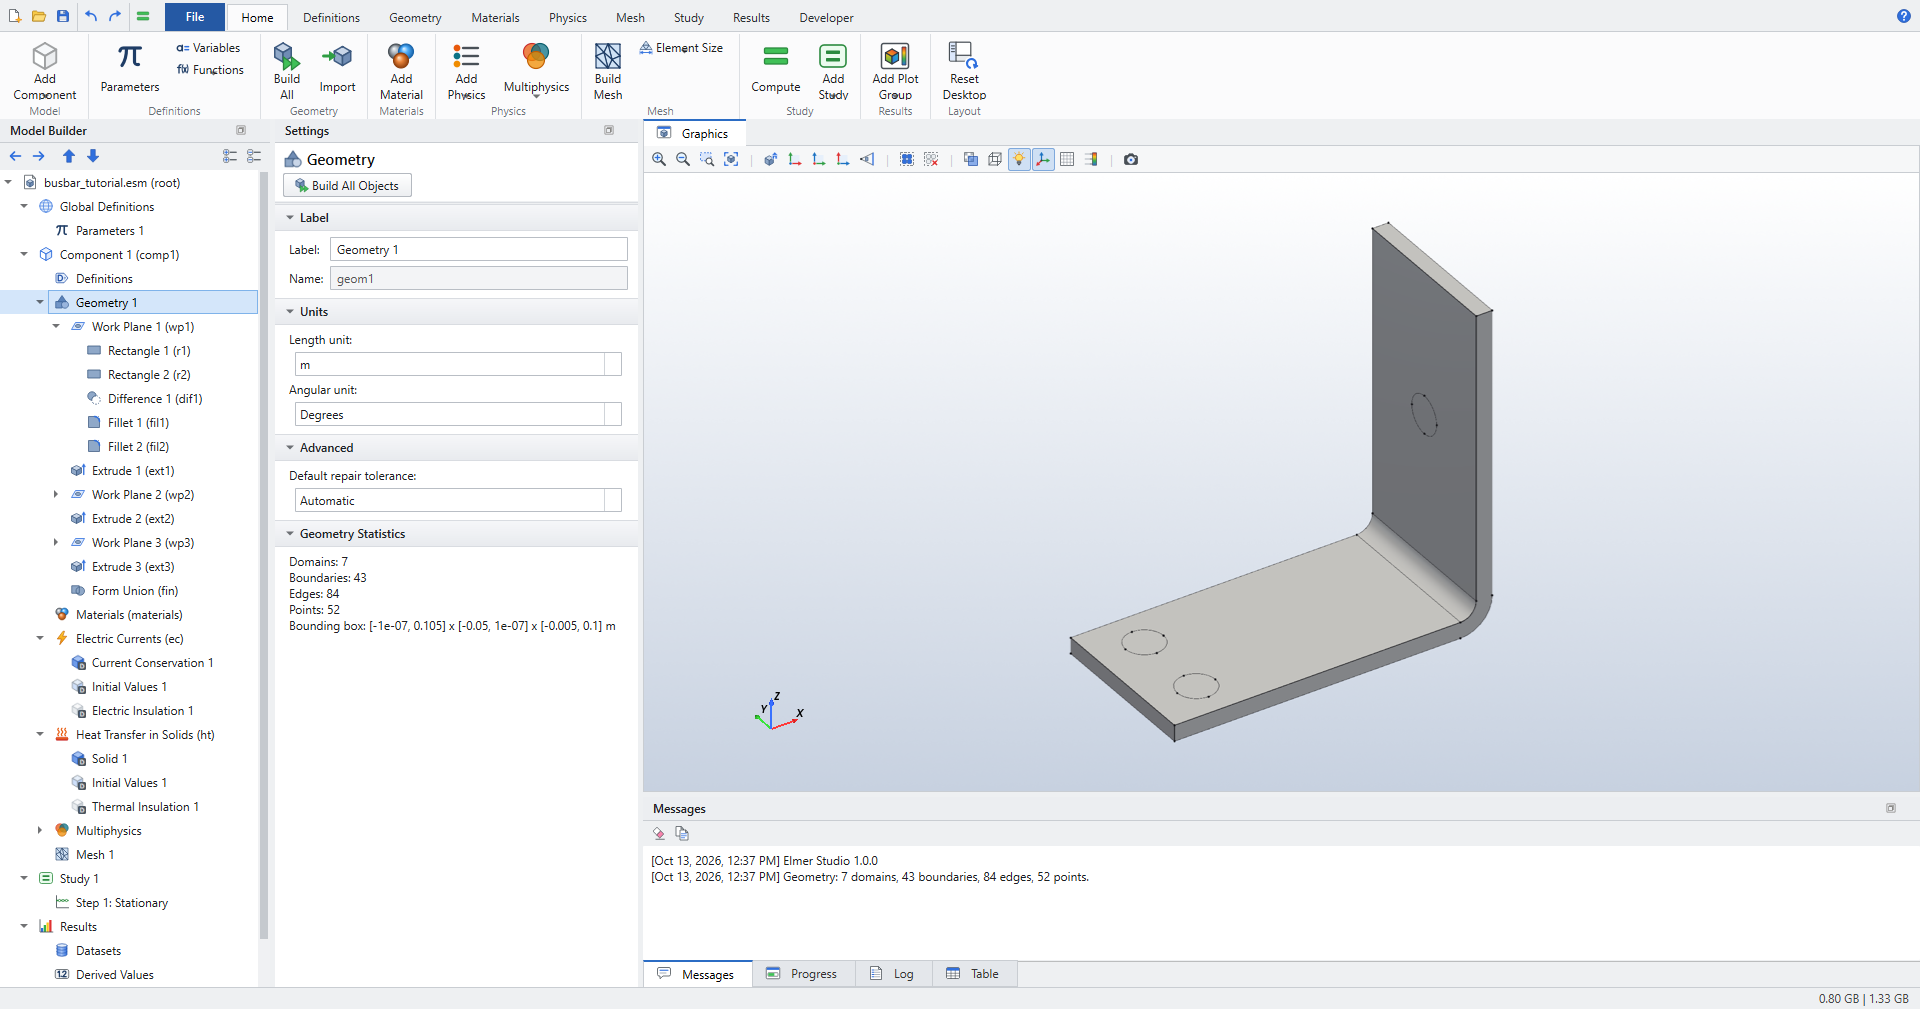Click the Zoom In graphics tool

(659, 159)
